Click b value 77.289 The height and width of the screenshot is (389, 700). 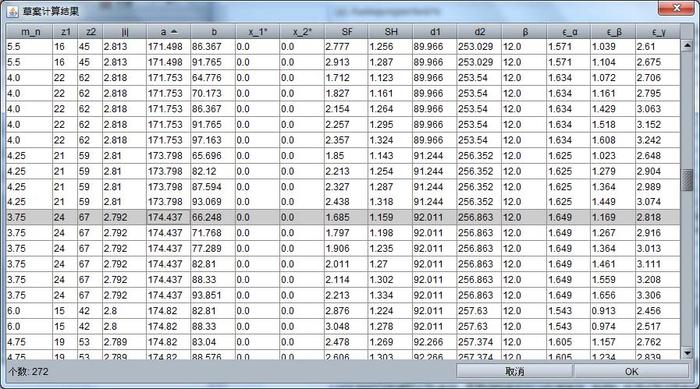click(213, 249)
